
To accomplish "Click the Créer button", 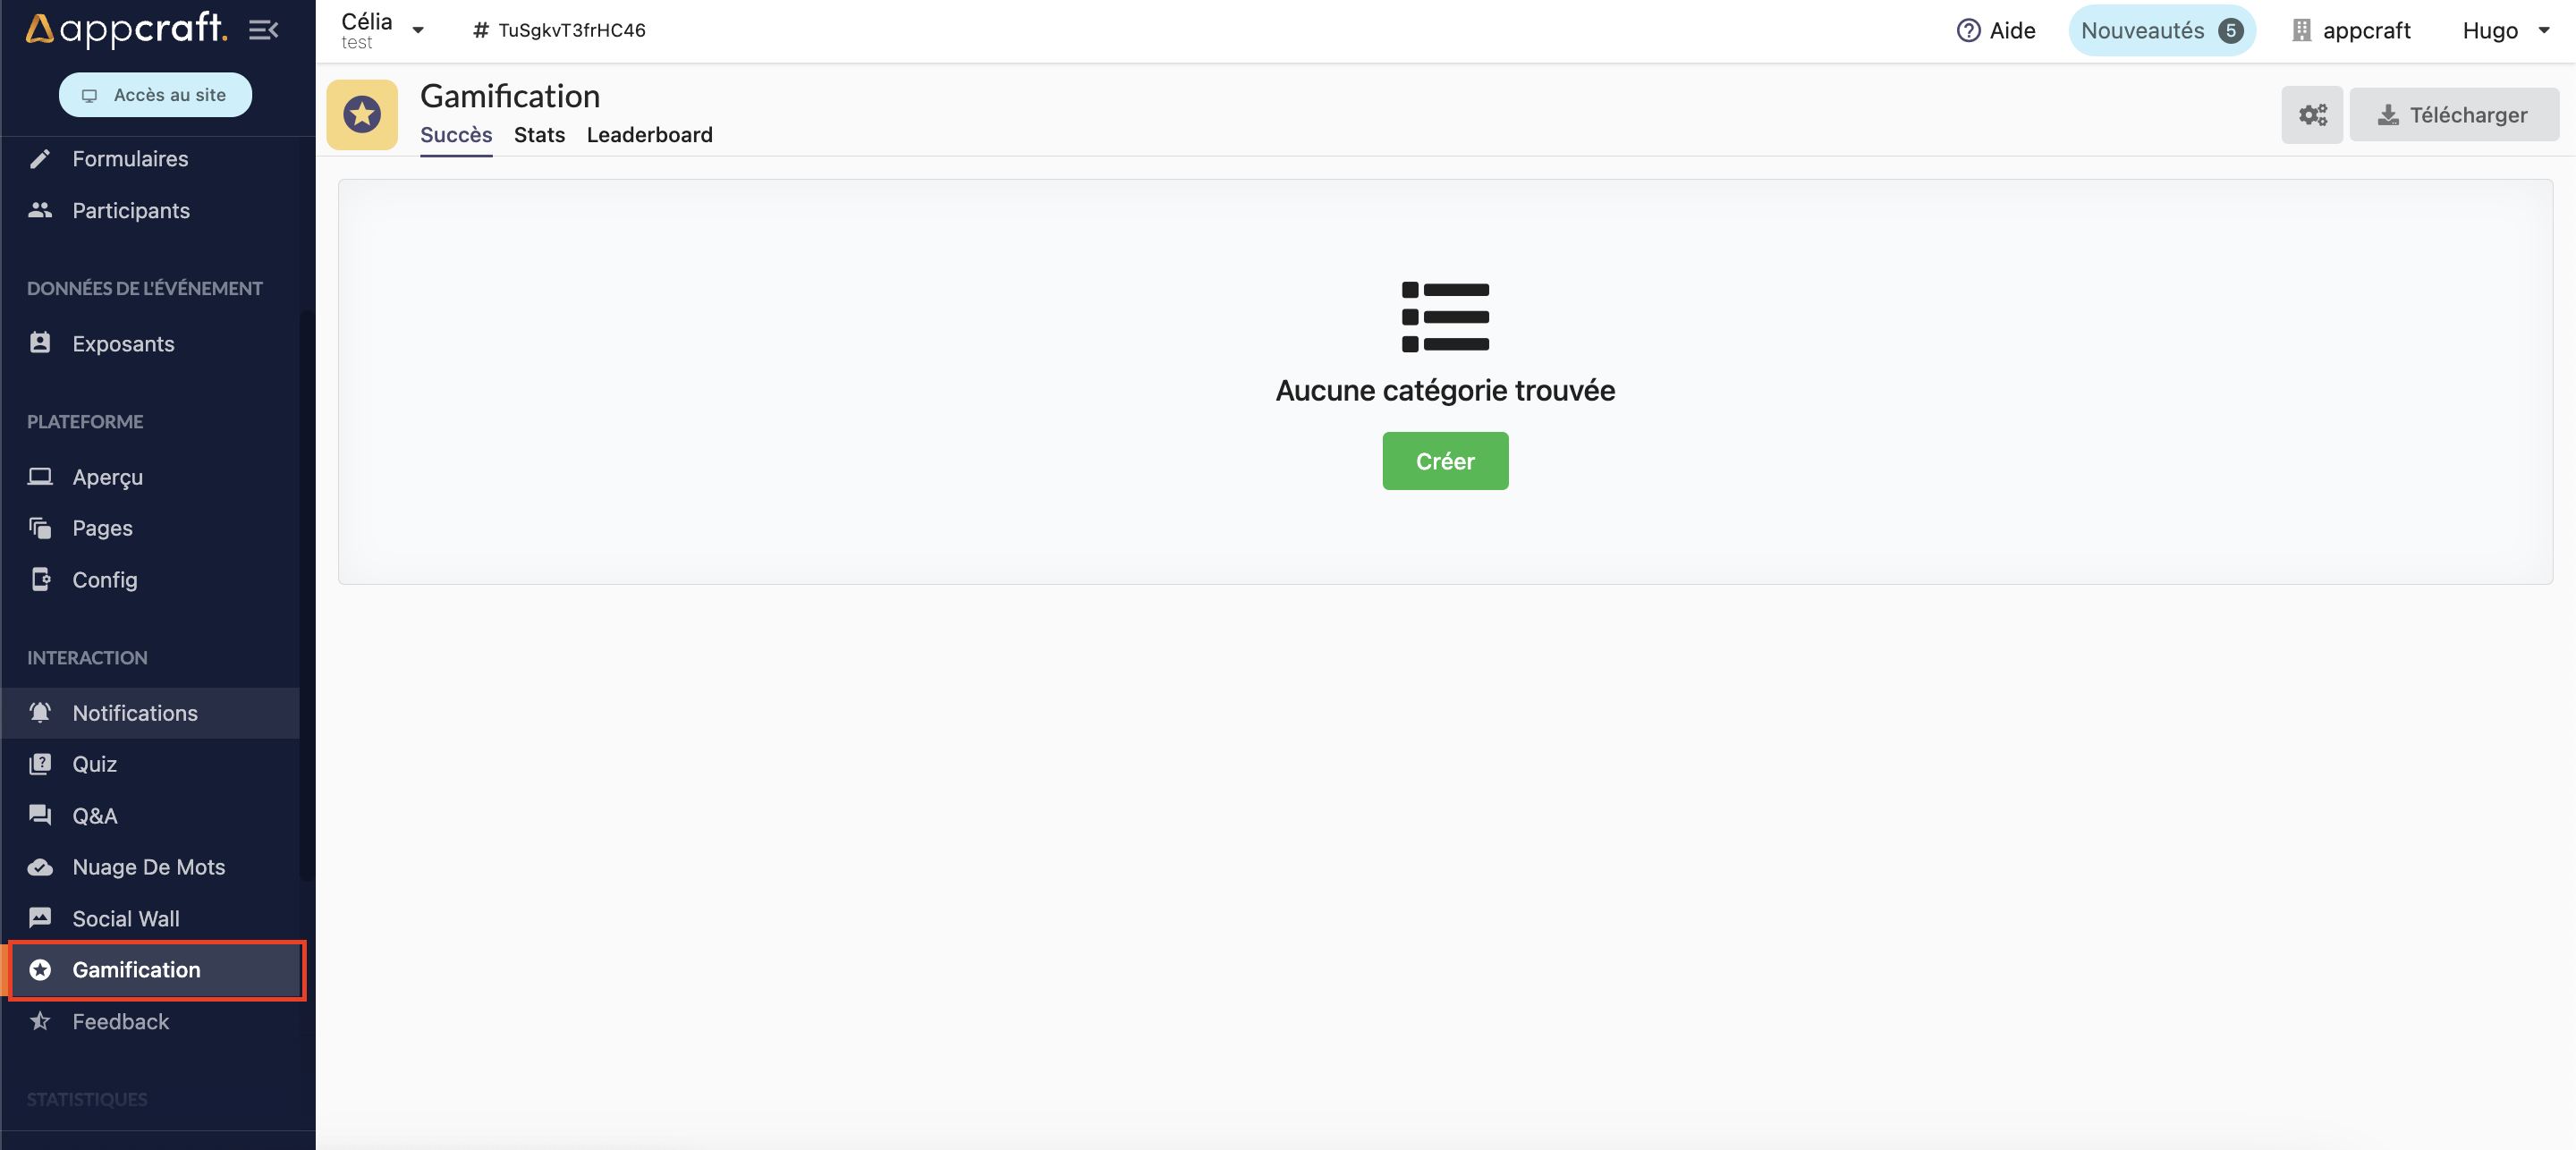I will (1444, 460).
